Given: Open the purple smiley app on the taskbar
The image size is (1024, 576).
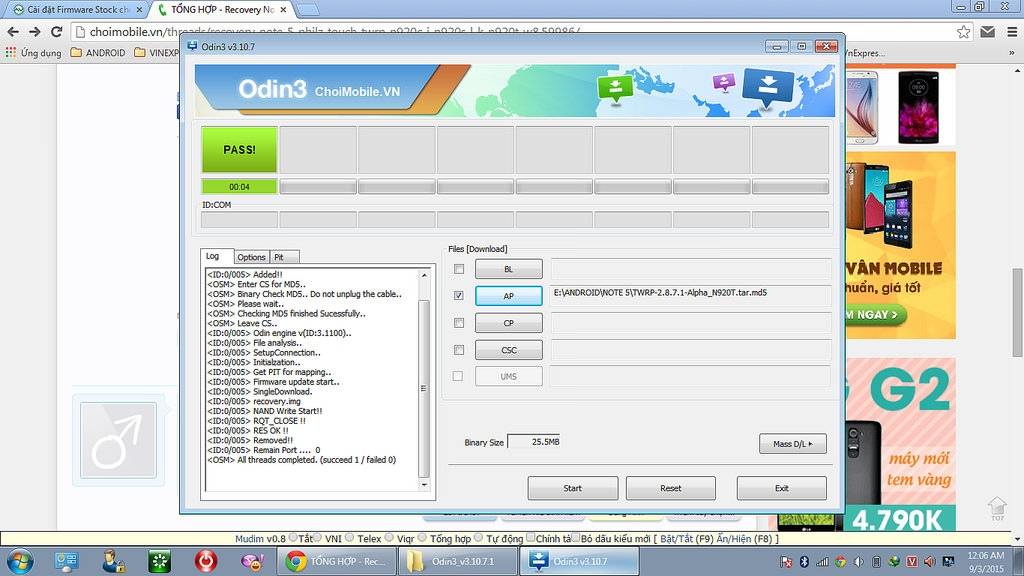Looking at the screenshot, I should pos(253,561).
